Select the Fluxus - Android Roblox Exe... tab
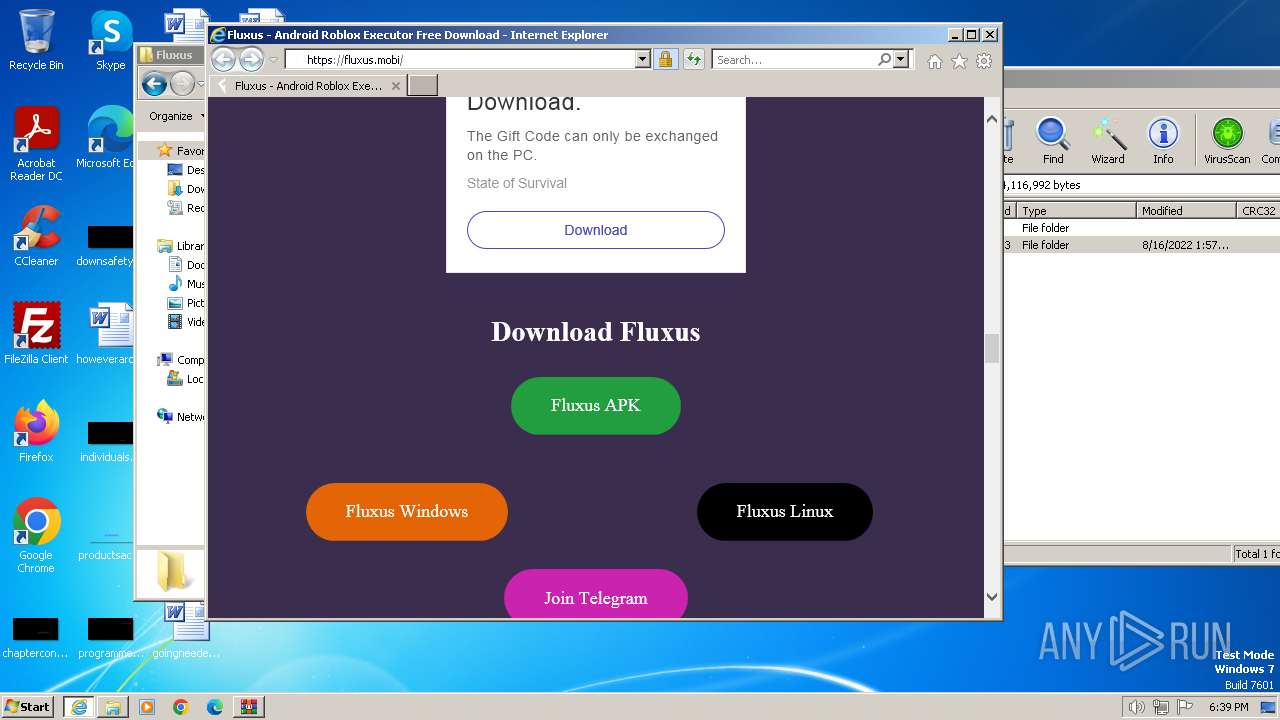1280x720 pixels. coord(308,86)
